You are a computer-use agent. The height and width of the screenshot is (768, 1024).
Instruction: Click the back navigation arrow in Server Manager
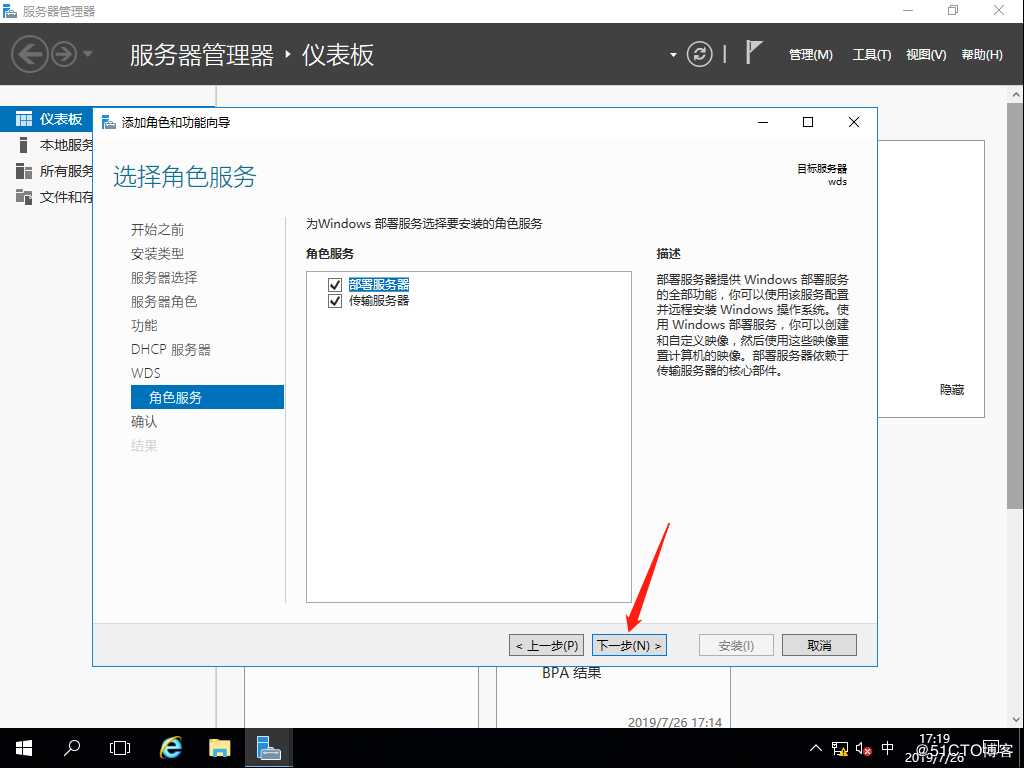pos(29,54)
